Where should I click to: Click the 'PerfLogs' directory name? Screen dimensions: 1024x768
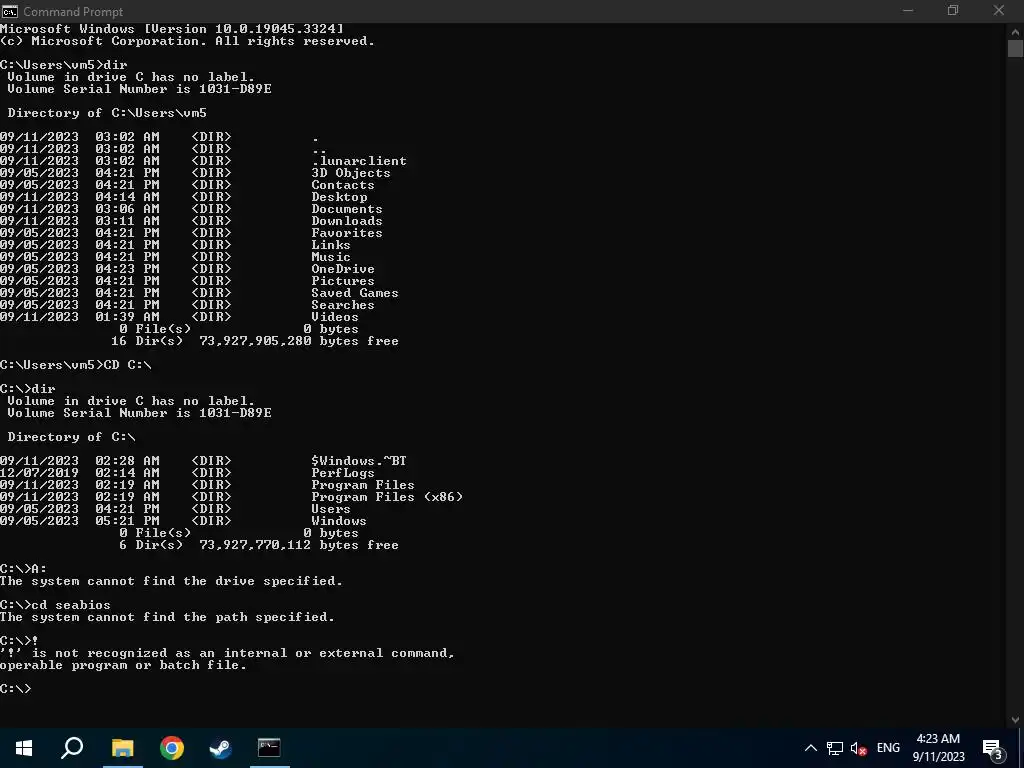coord(343,473)
